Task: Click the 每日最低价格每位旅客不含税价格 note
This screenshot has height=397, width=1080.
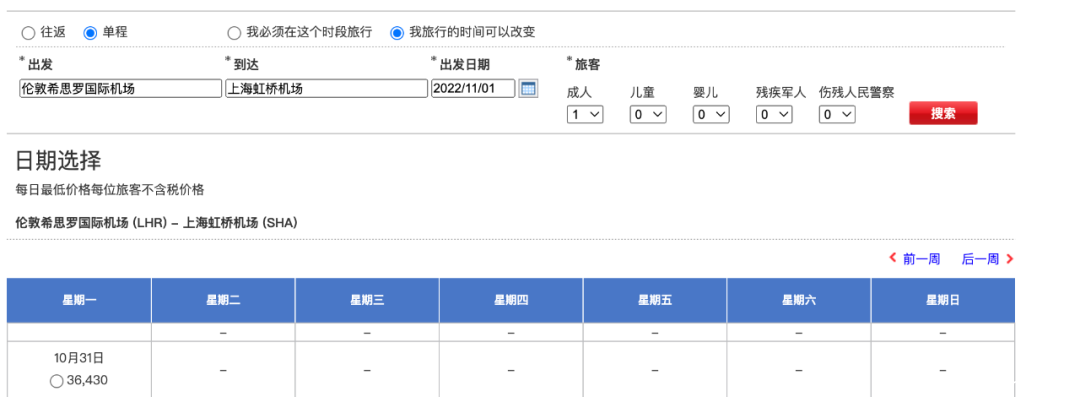Action: 110,190
